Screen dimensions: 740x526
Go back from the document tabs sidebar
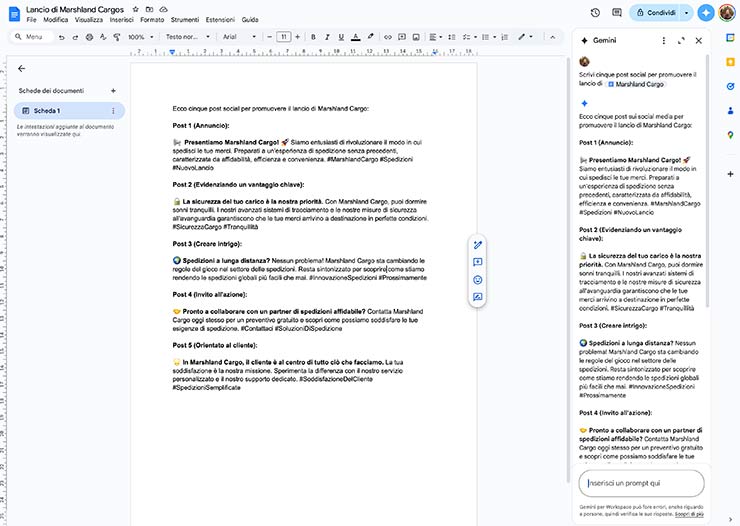pyautogui.click(x=21, y=68)
